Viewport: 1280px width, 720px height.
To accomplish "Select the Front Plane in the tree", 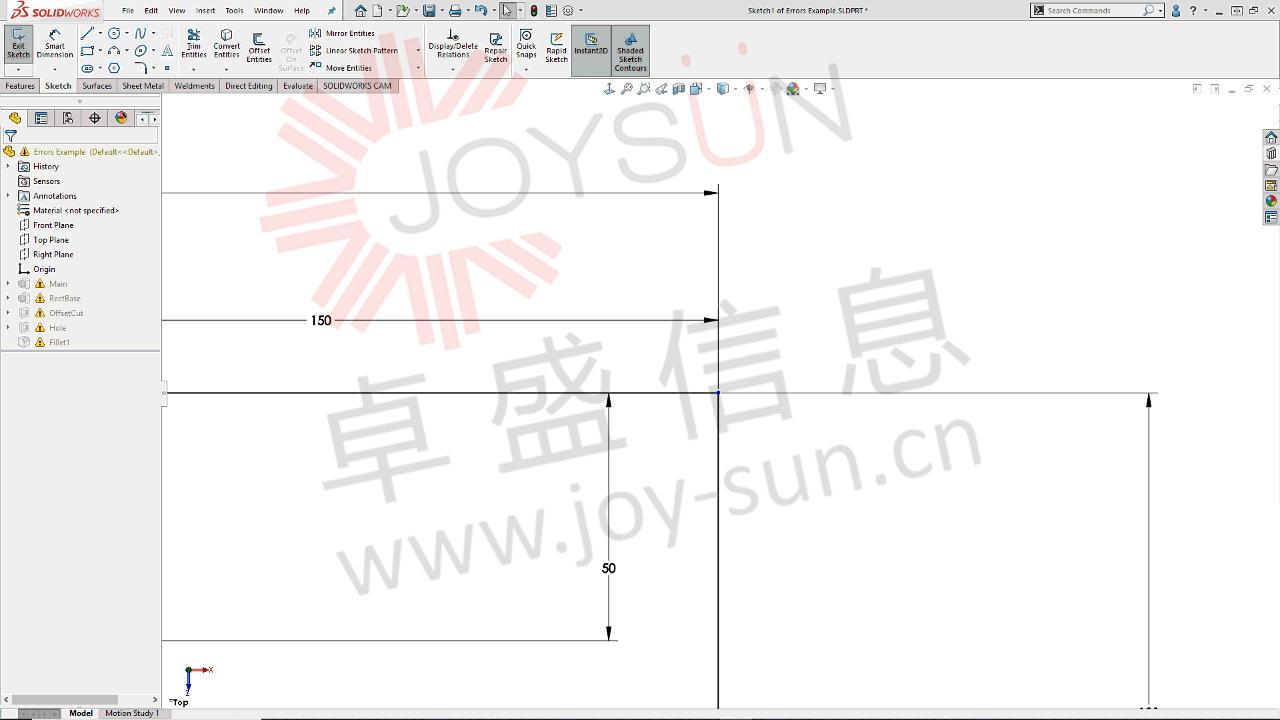I will point(53,225).
